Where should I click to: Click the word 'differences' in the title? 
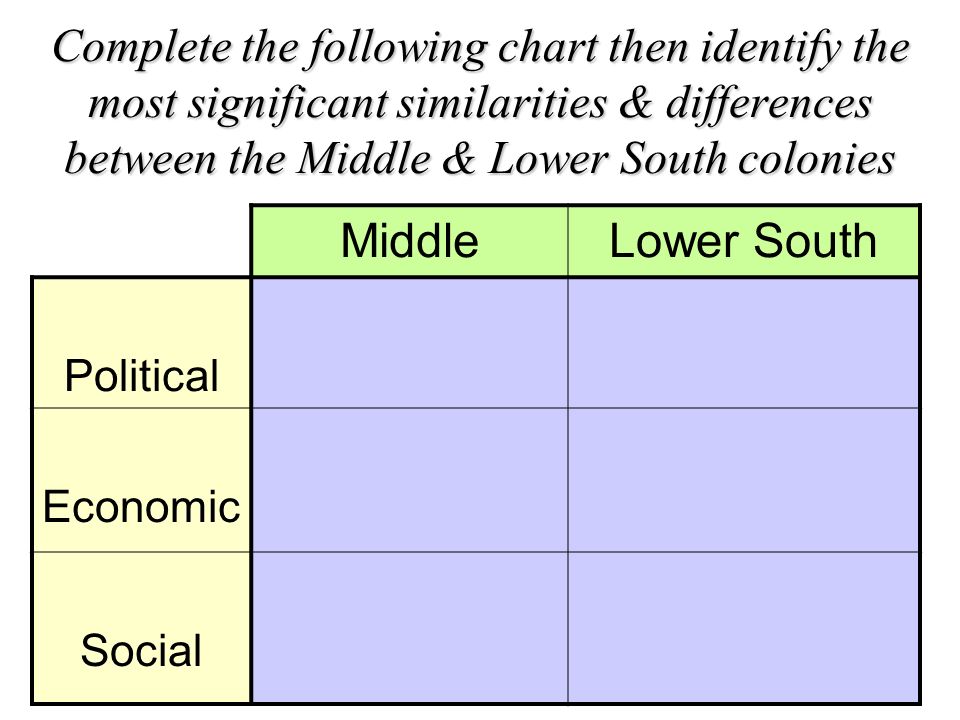pyautogui.click(x=769, y=104)
